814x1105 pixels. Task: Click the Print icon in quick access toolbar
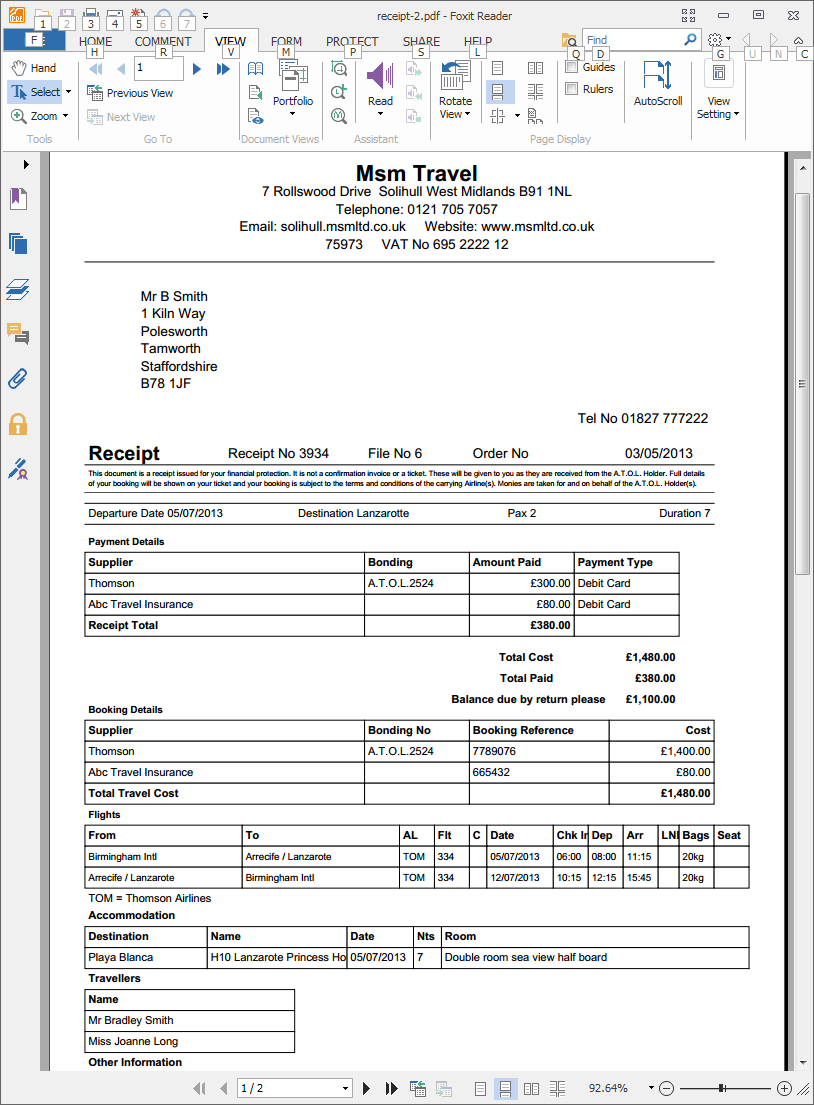point(90,16)
